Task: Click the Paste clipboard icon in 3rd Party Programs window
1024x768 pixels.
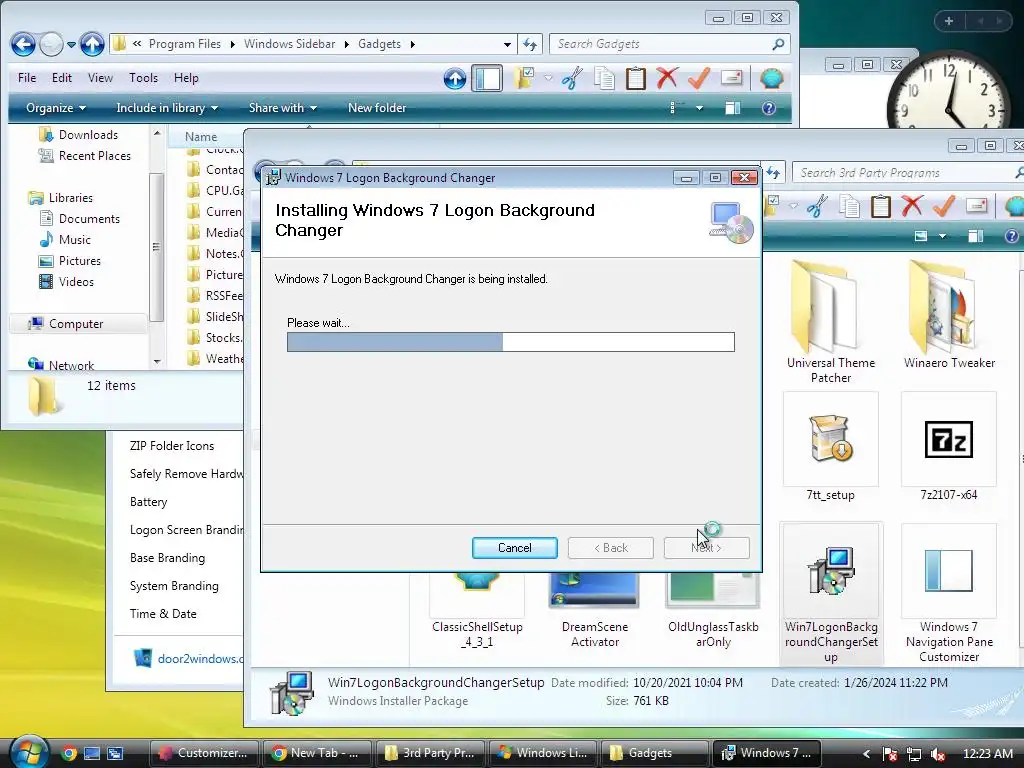Action: click(x=880, y=206)
